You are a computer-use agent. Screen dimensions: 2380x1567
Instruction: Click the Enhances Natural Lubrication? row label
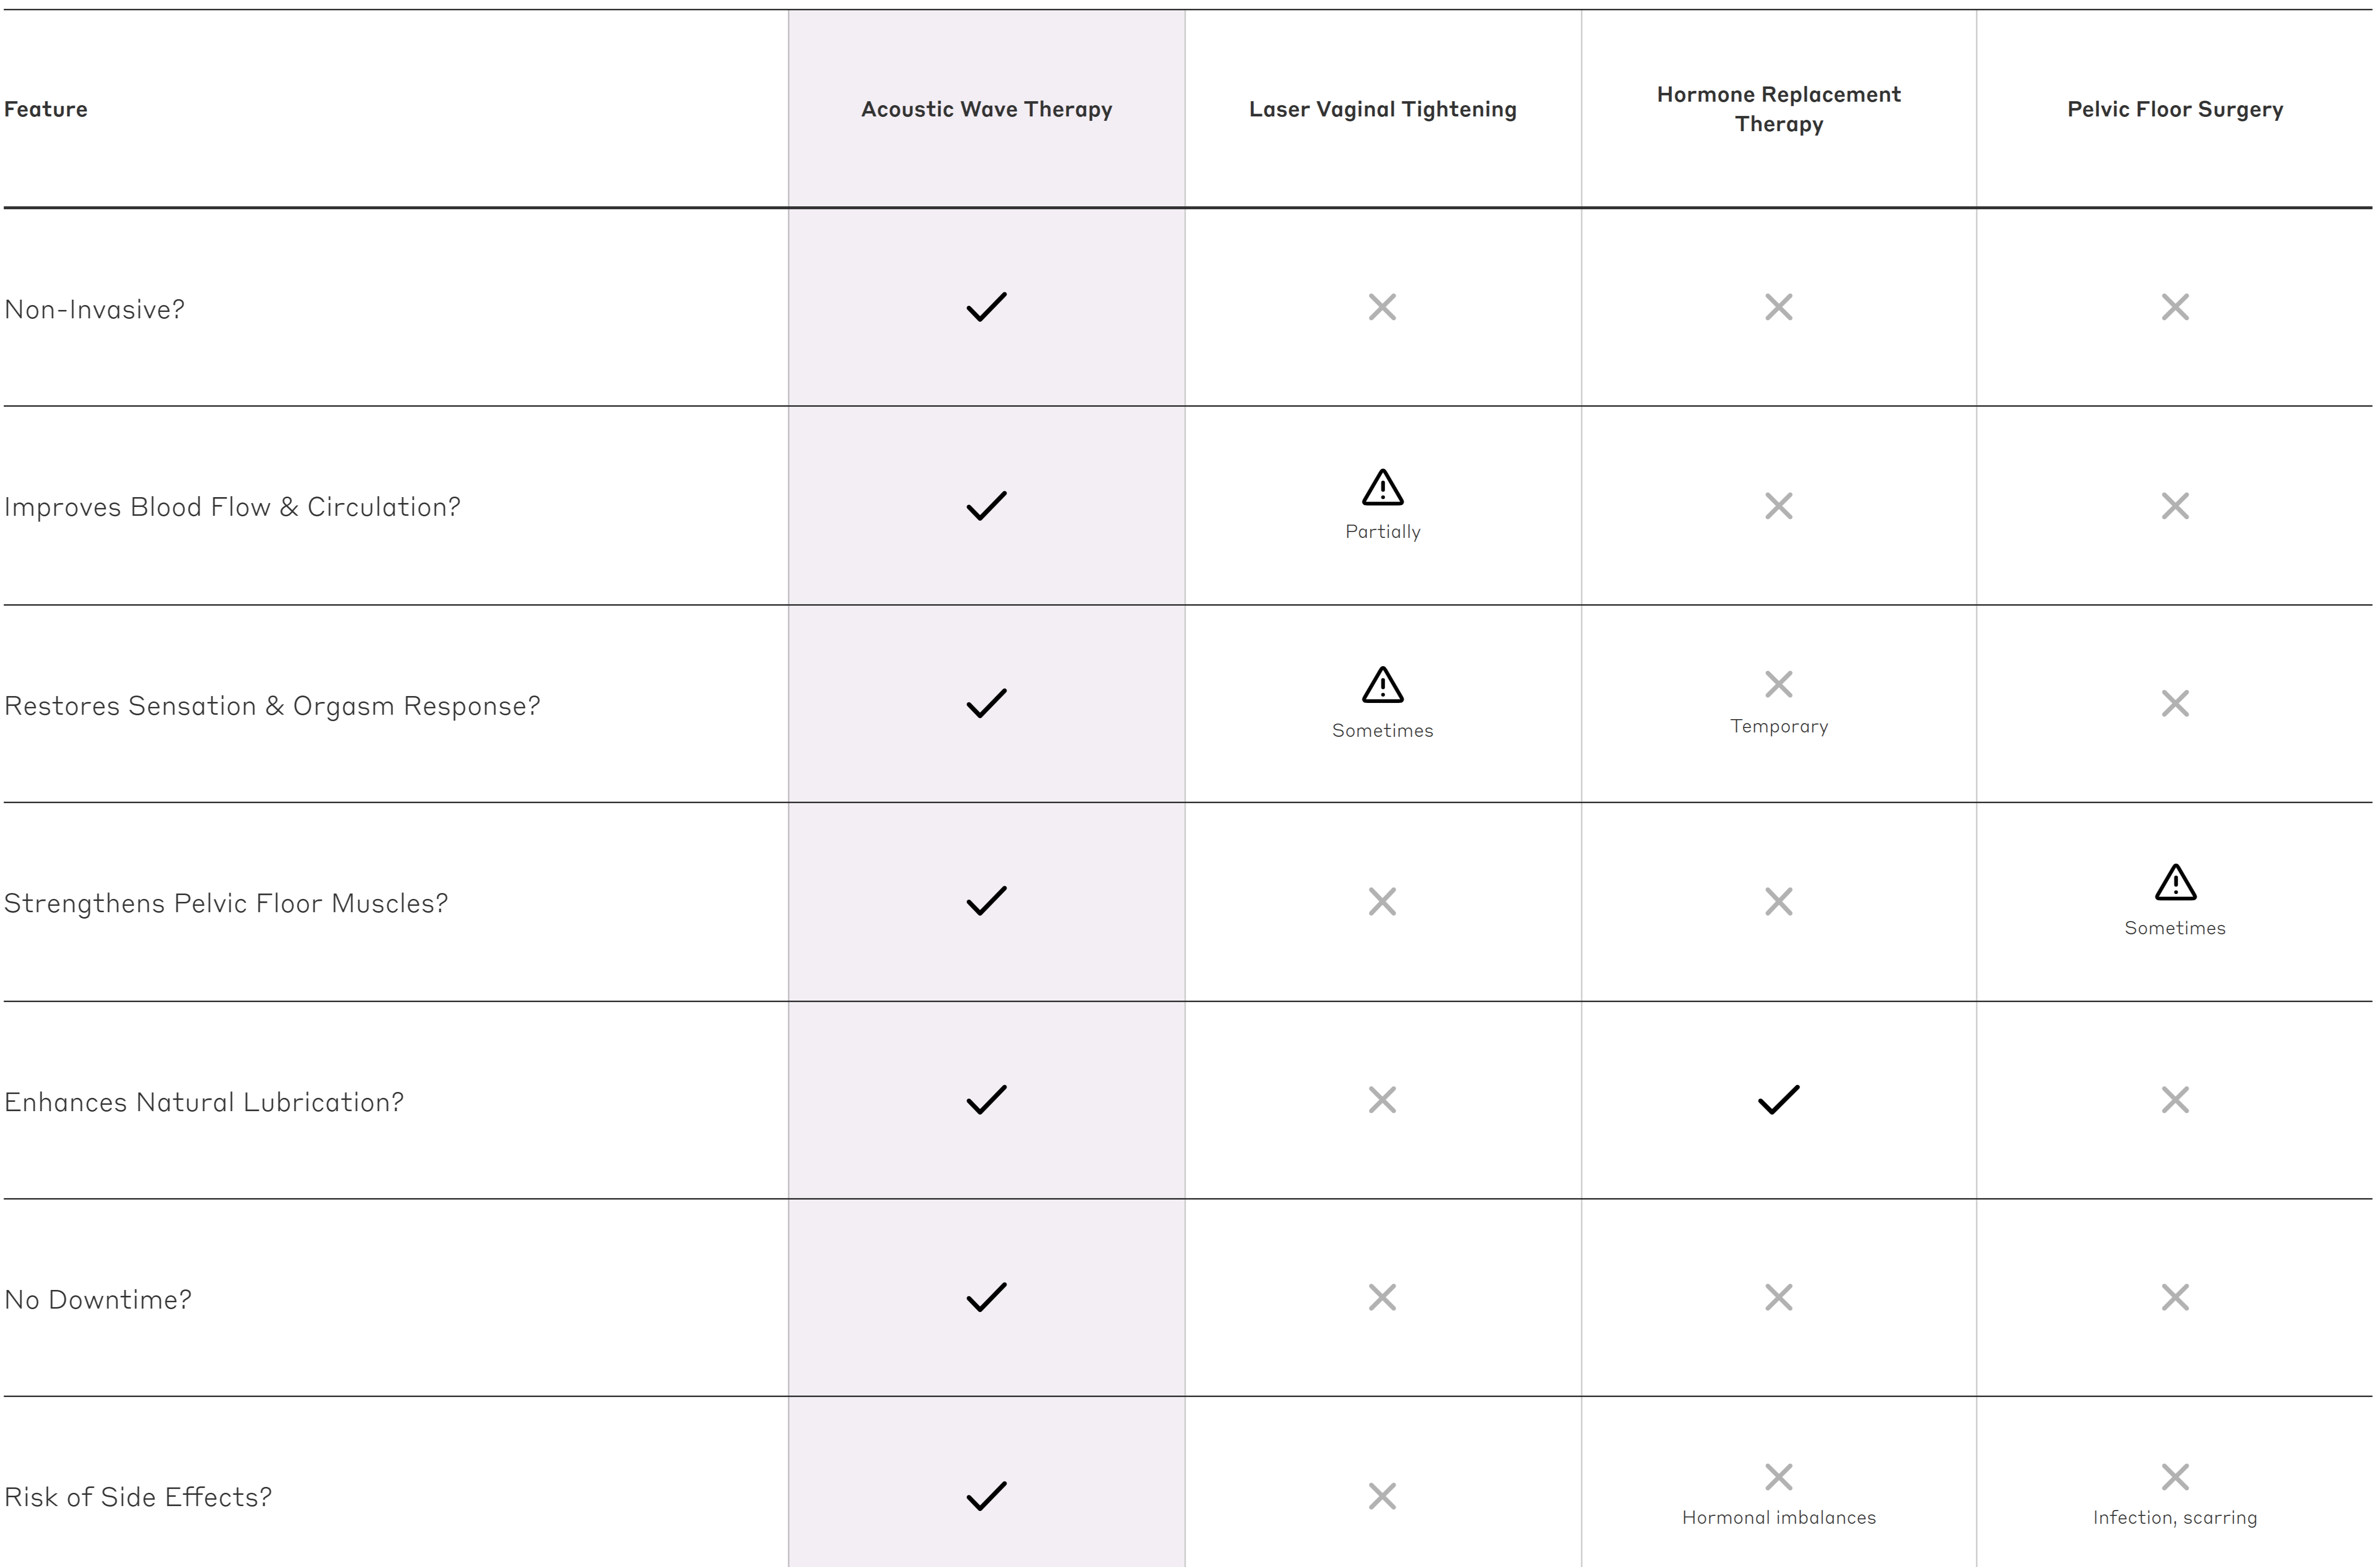204,1102
